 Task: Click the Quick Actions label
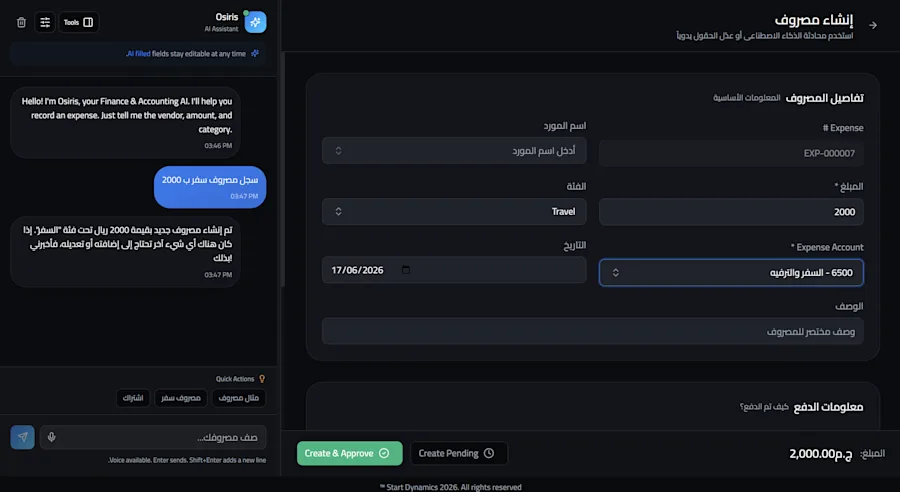tap(235, 379)
